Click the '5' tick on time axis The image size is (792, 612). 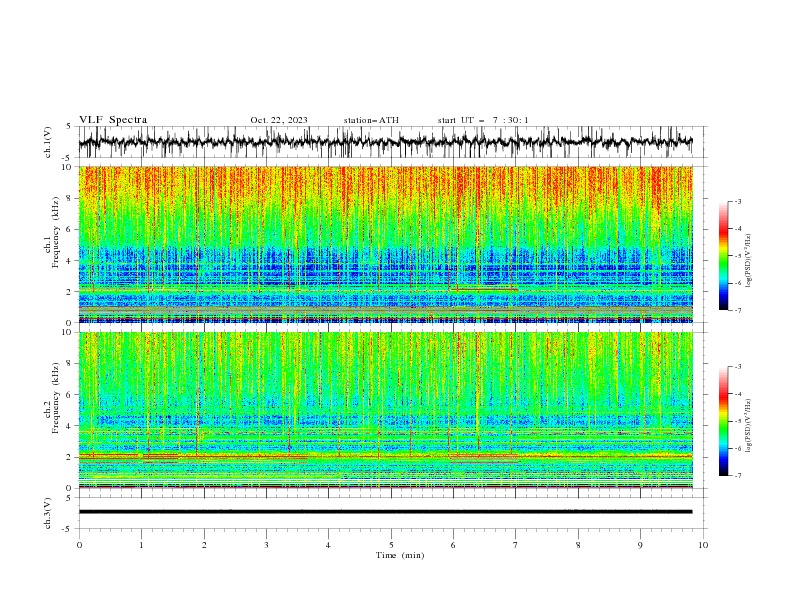(391, 545)
